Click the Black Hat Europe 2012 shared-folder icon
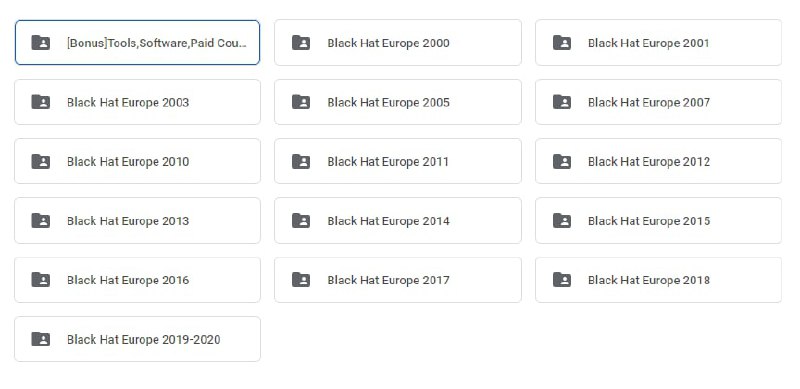The height and width of the screenshot is (389, 800). [x=562, y=161]
